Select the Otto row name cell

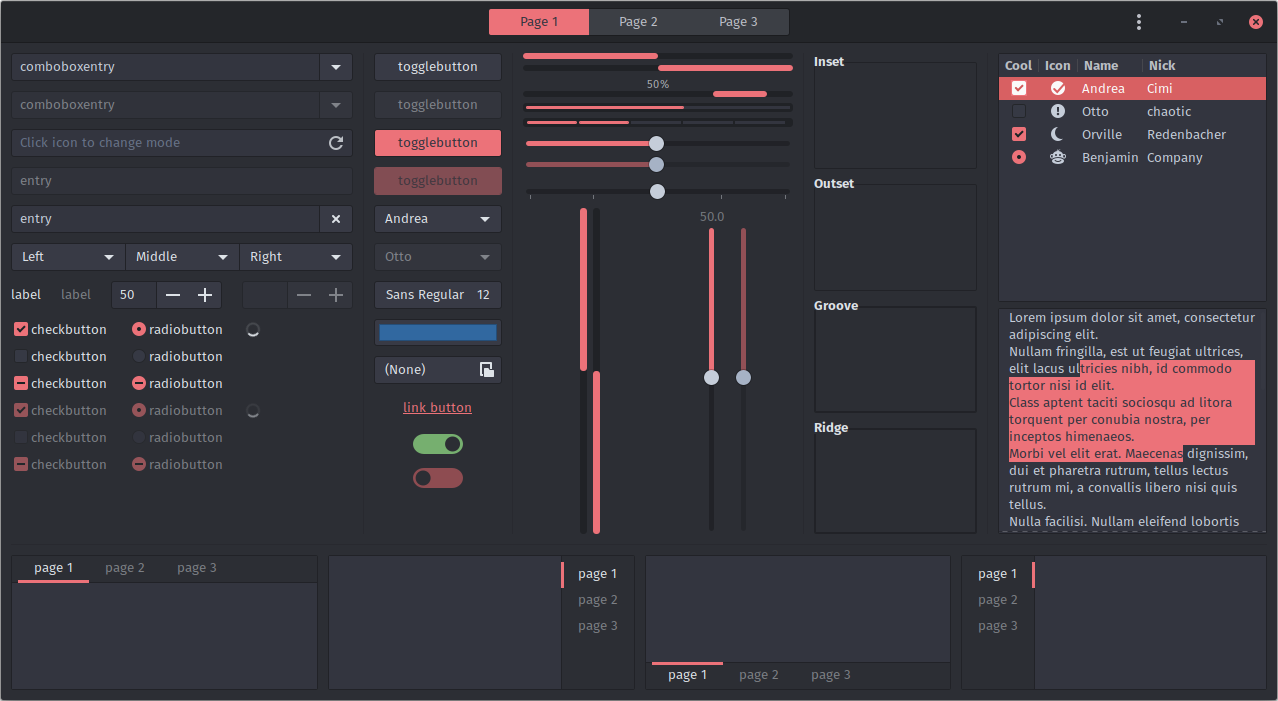(x=1095, y=112)
